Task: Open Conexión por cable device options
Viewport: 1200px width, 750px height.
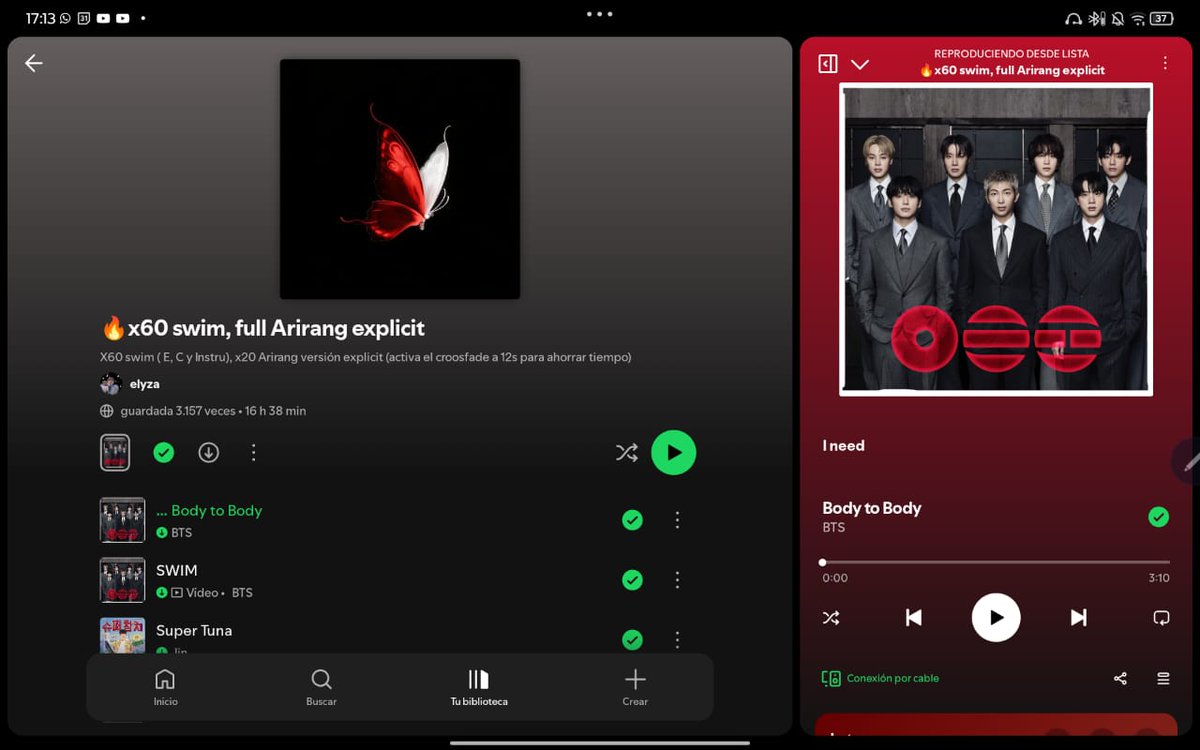Action: point(880,678)
